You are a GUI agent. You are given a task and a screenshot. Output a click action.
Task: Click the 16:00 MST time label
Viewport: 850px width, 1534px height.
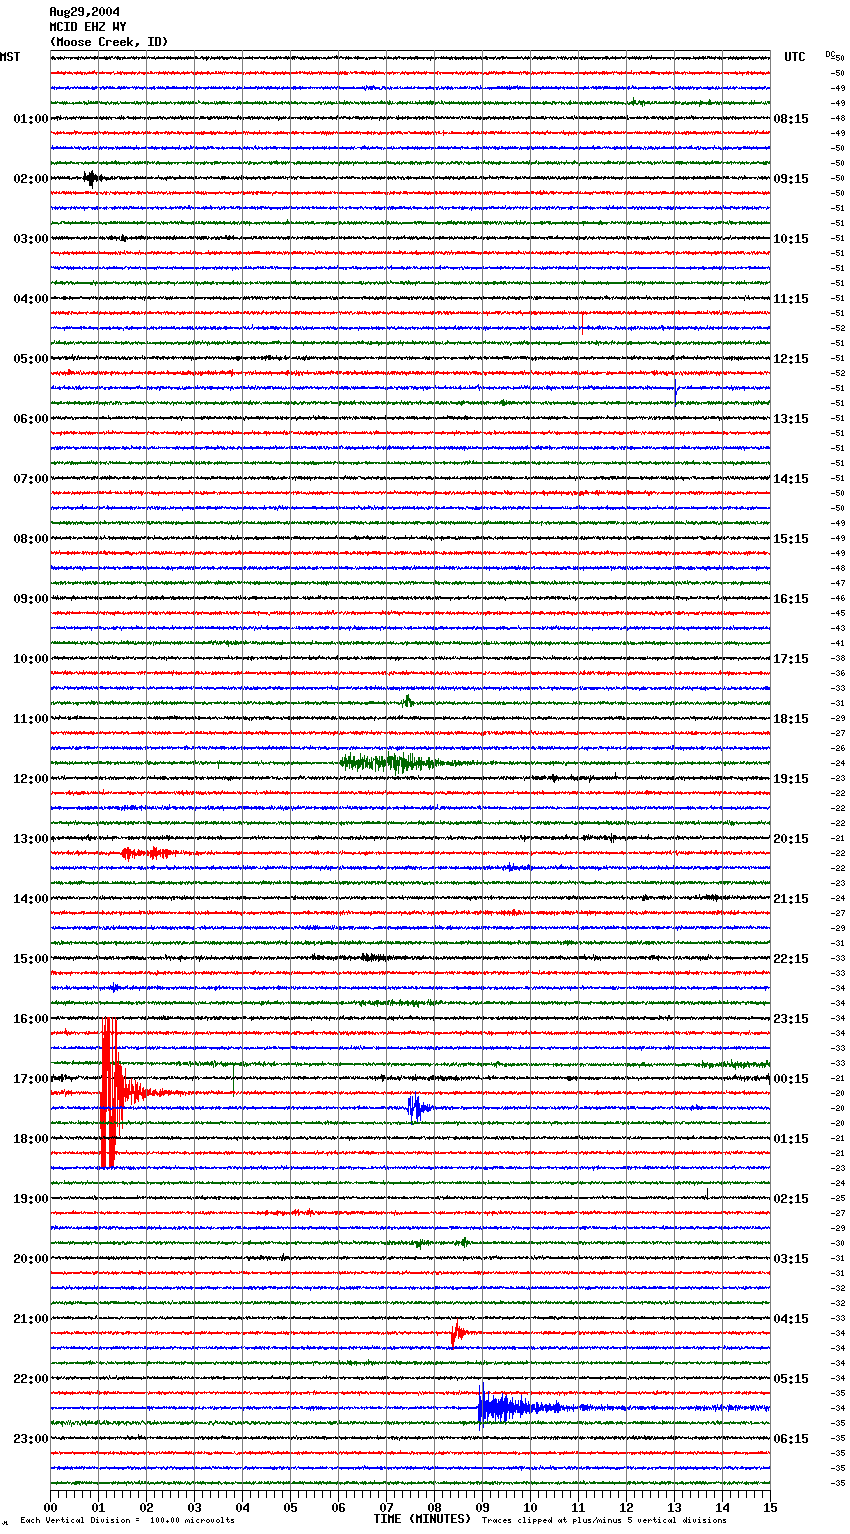coord(31,1019)
